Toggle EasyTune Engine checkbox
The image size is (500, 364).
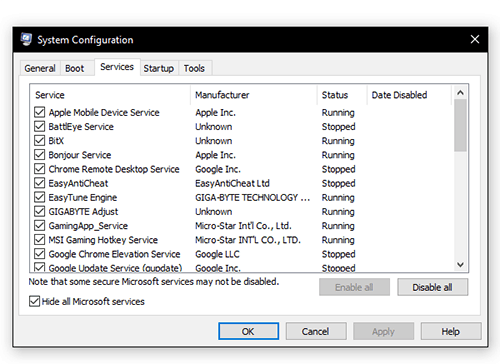click(40, 197)
